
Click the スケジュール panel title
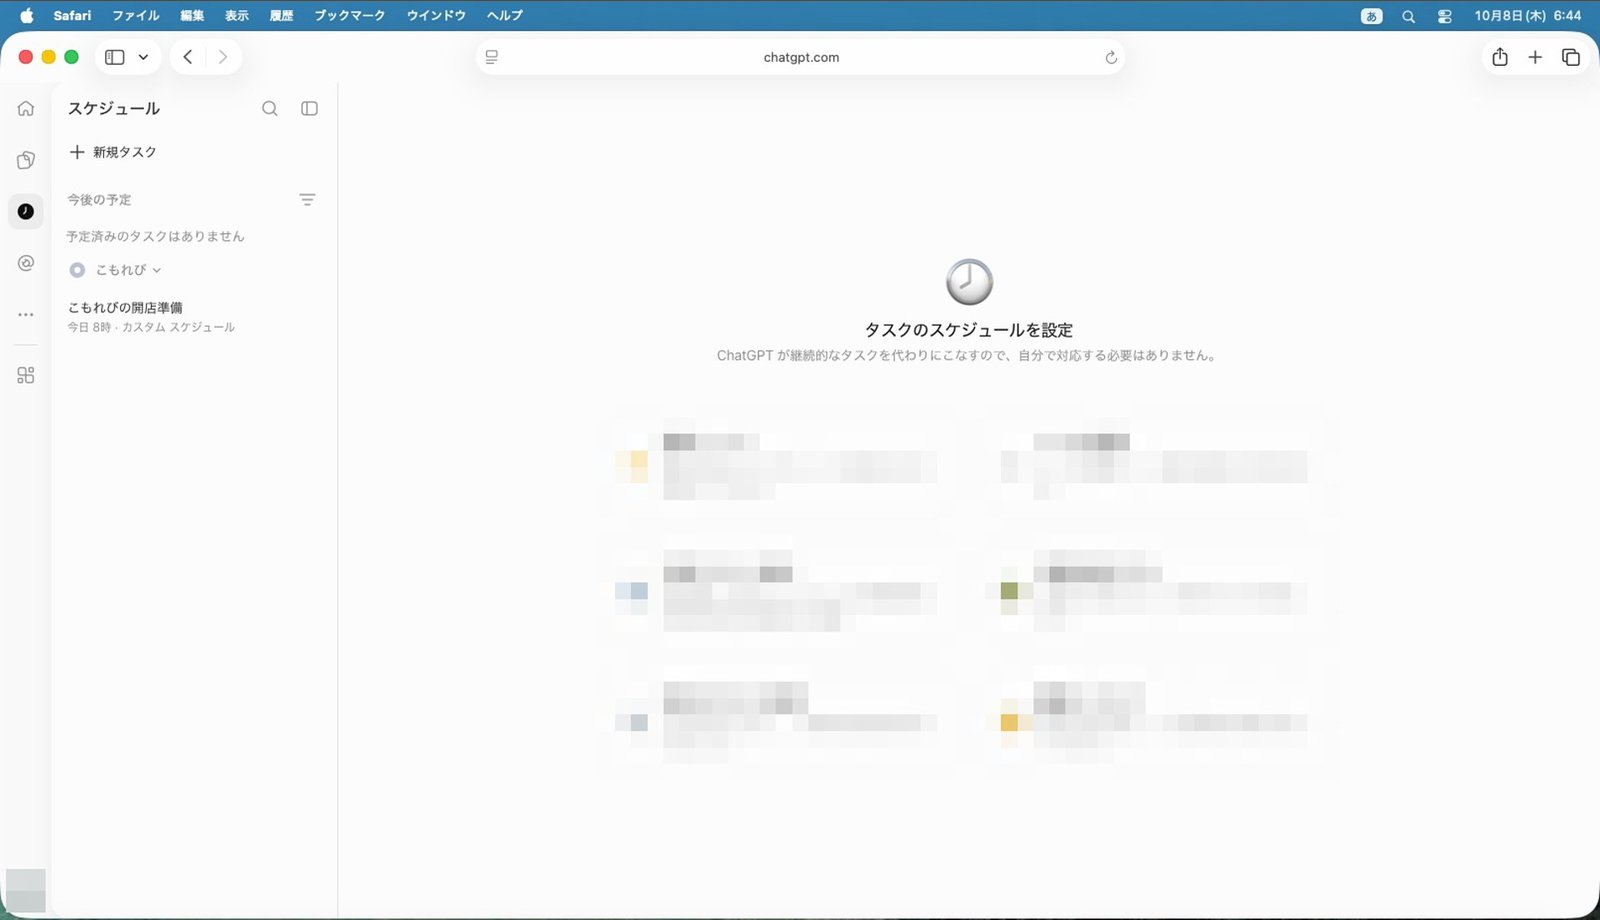[x=113, y=108]
